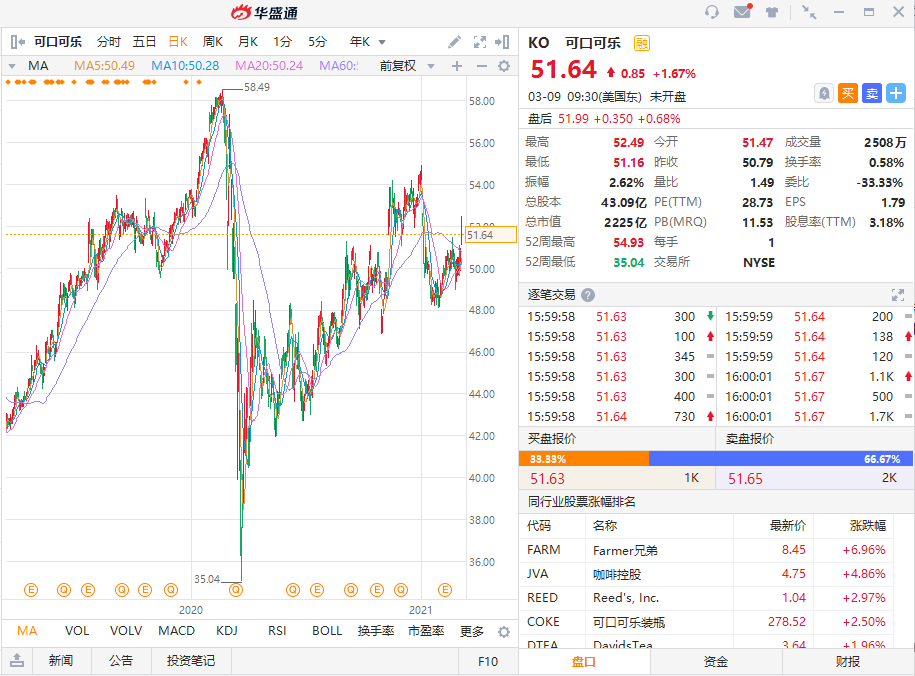Open messages envelope icon

(742, 11)
